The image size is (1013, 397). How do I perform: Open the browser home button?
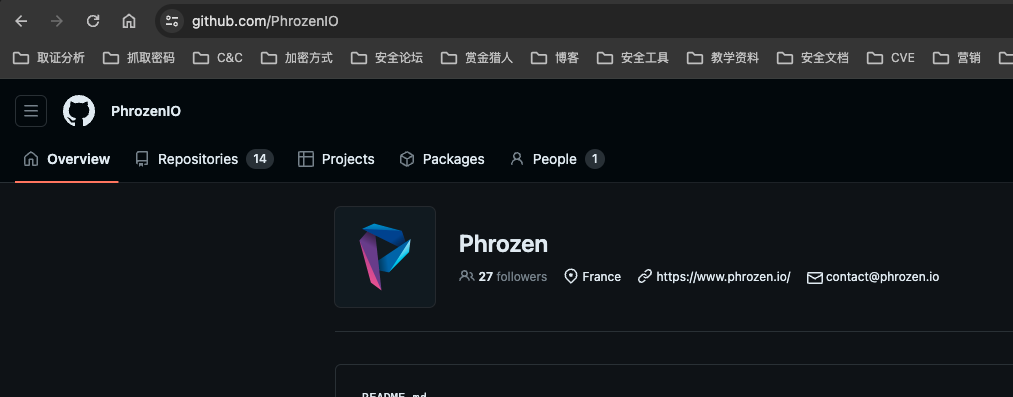129,21
